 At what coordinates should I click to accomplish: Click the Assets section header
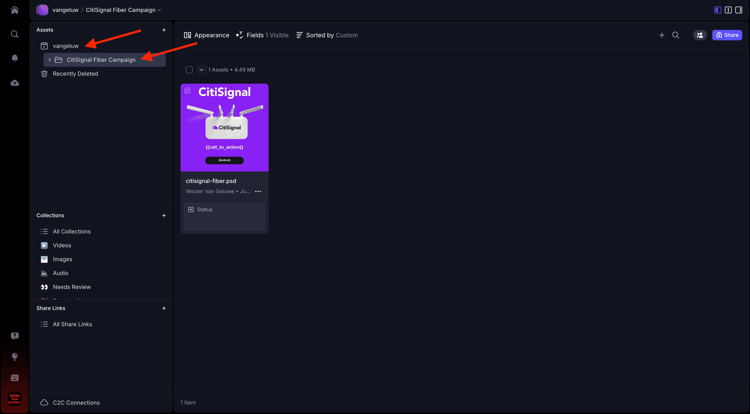pos(45,30)
